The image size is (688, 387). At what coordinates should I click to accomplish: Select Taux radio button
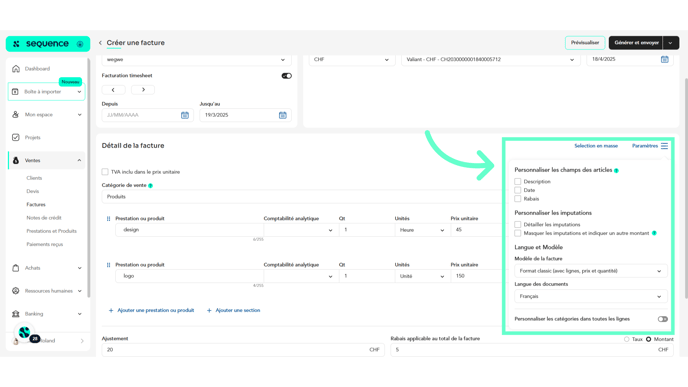coord(627,339)
